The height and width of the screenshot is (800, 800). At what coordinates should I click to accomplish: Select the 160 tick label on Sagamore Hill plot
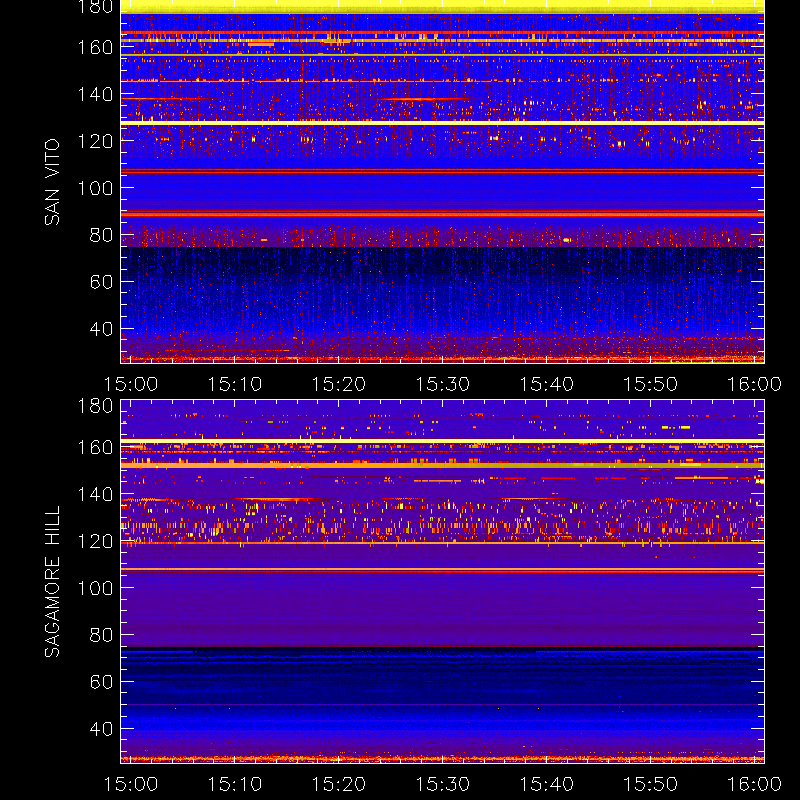coord(95,447)
